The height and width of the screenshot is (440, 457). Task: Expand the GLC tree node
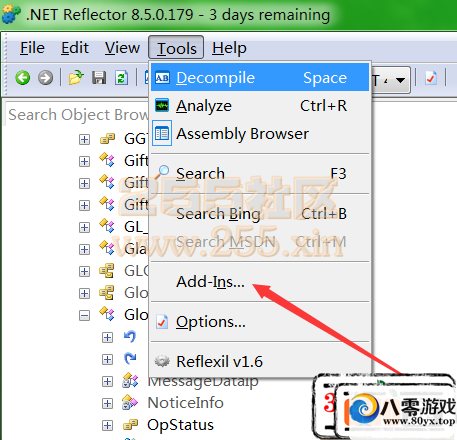(84, 271)
